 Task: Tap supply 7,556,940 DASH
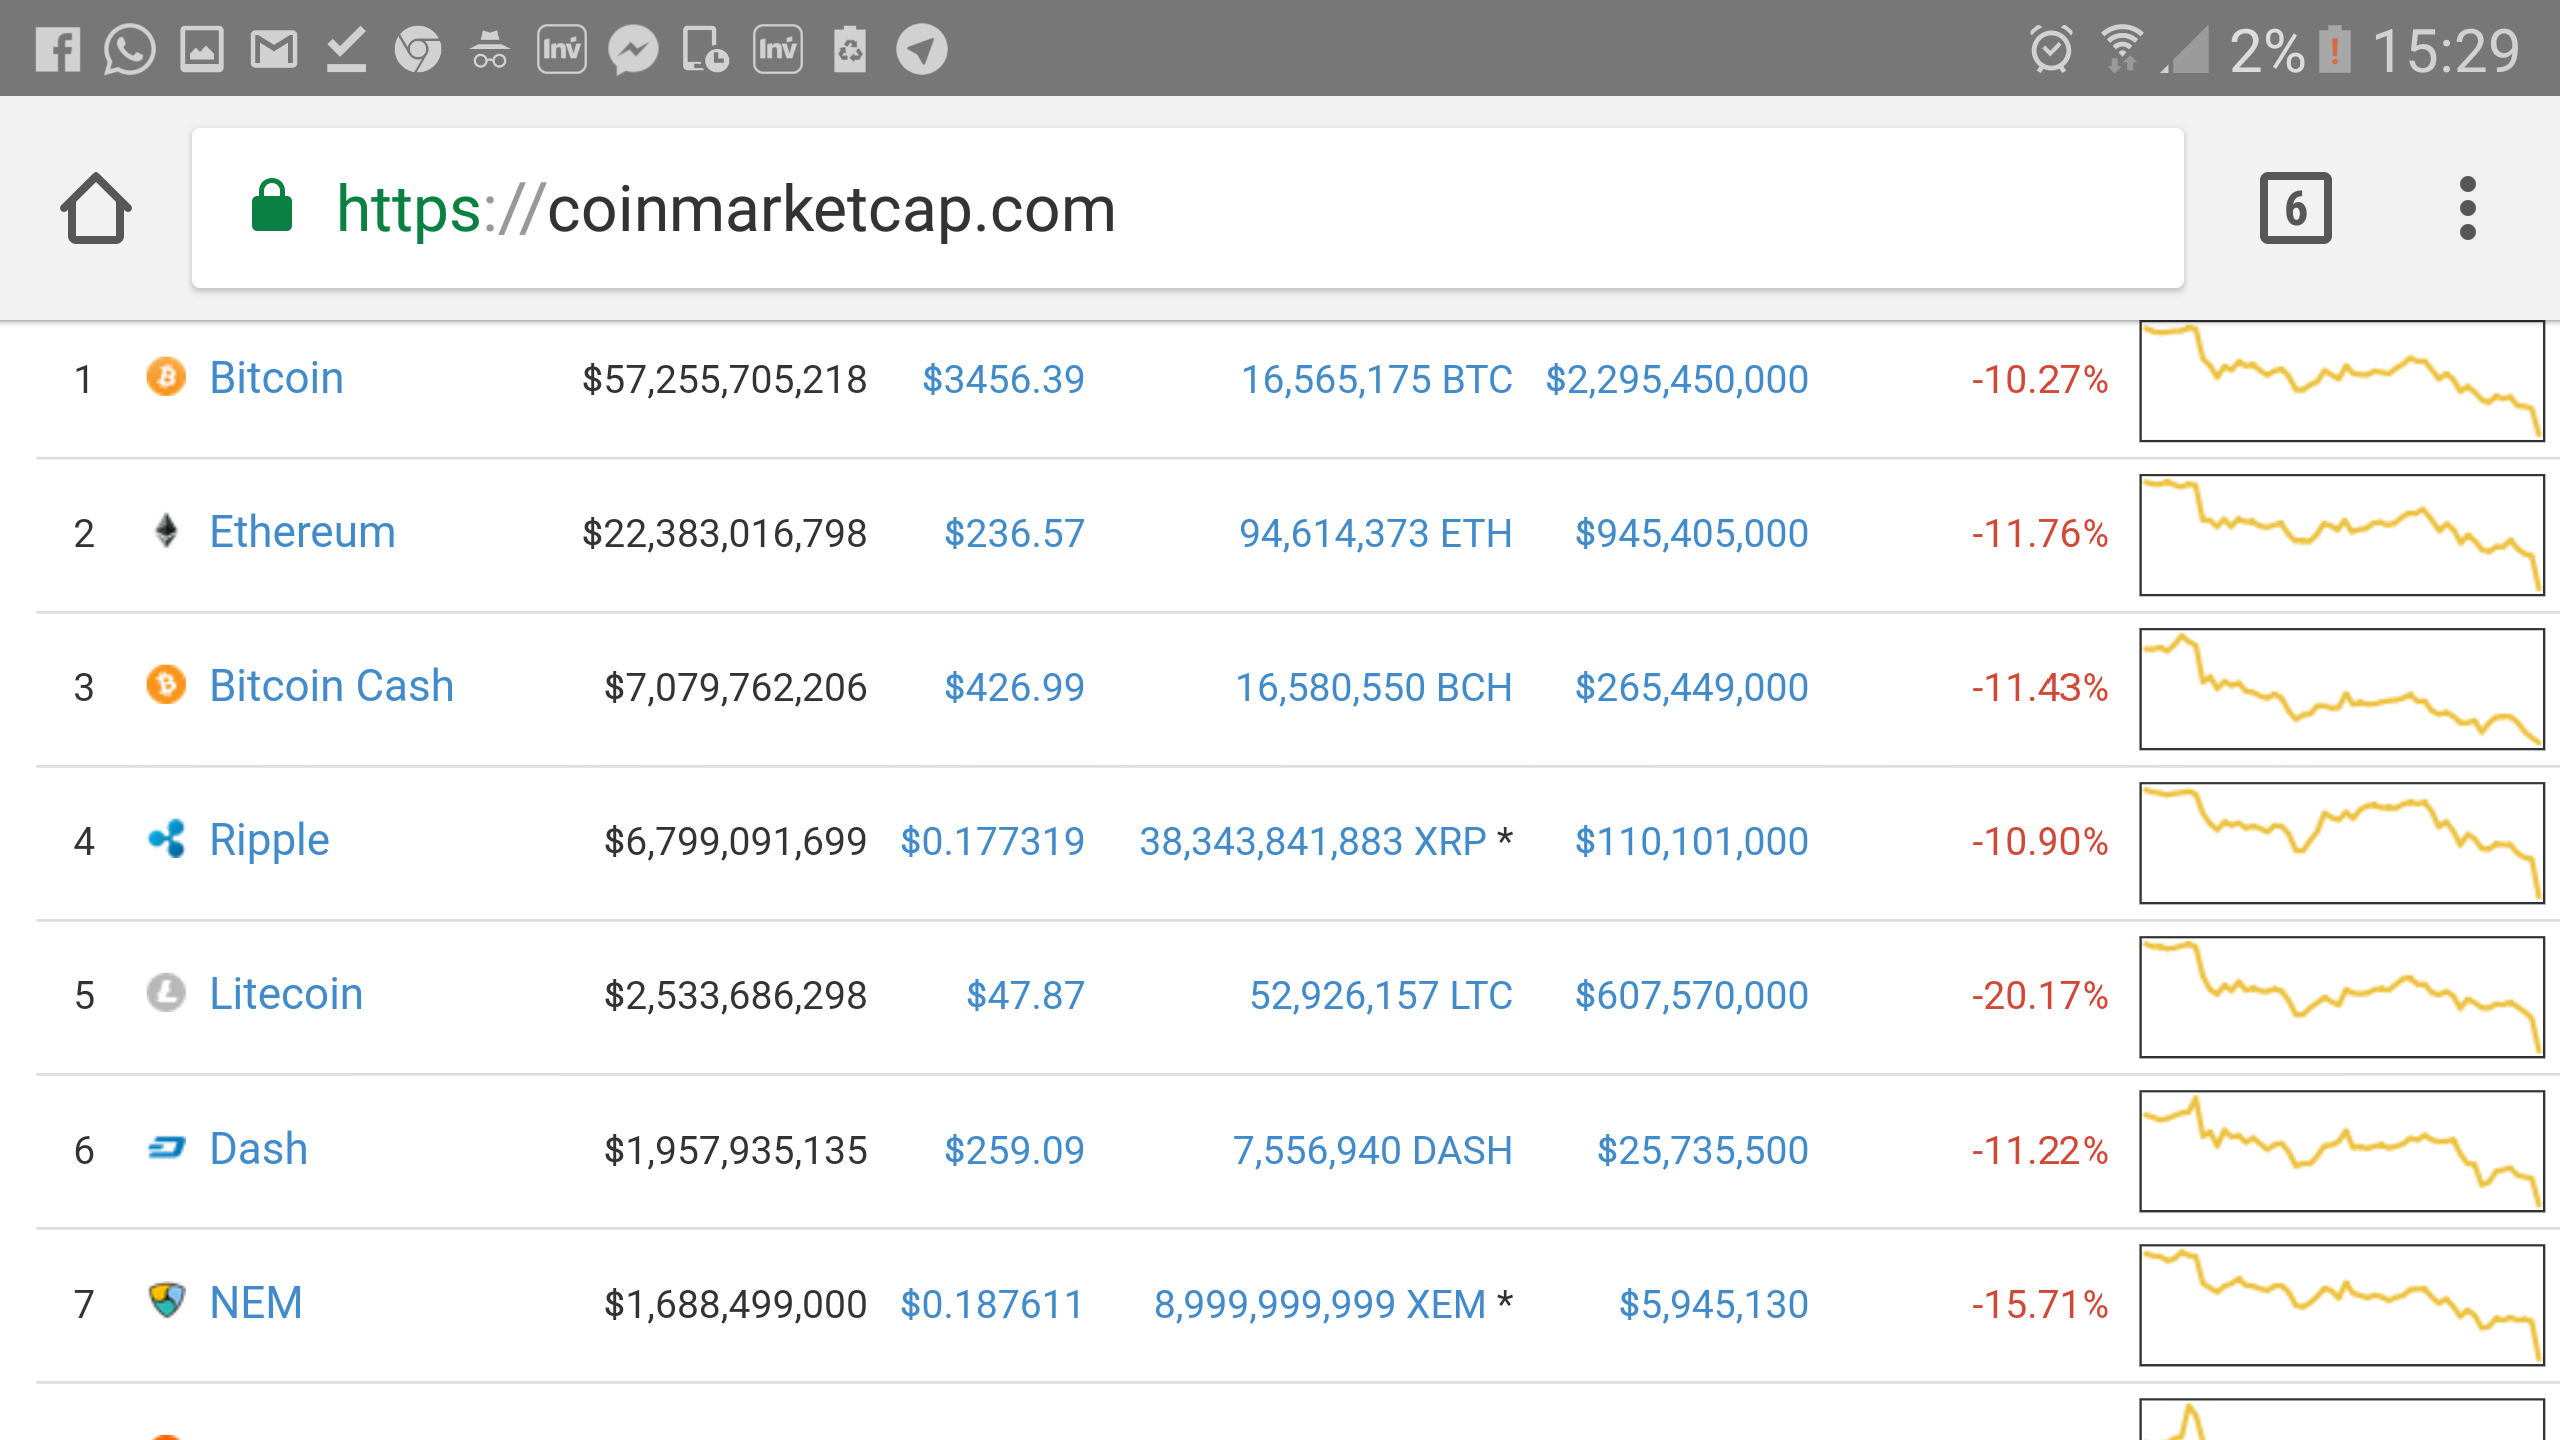pos(1372,1150)
